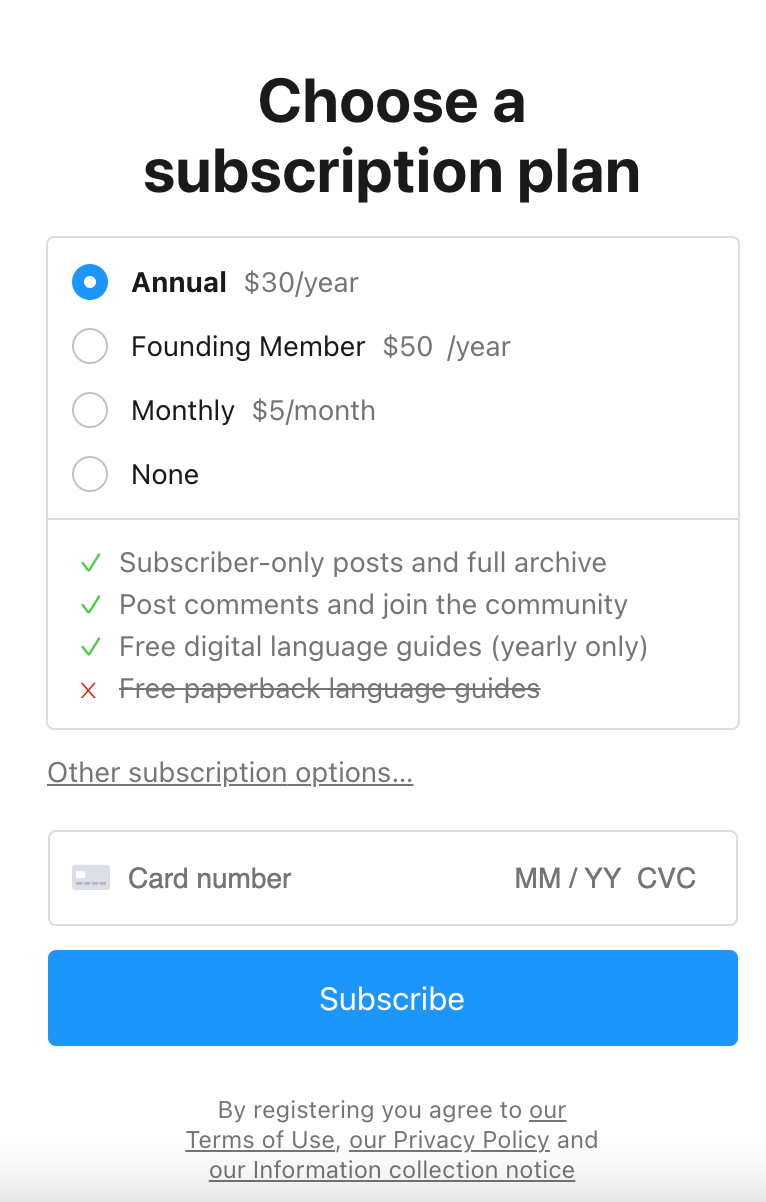Open our Privacy Policy link
This screenshot has width=766, height=1202.
(x=449, y=1140)
